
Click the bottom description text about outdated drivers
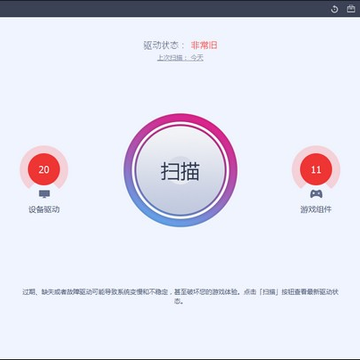[180, 296]
